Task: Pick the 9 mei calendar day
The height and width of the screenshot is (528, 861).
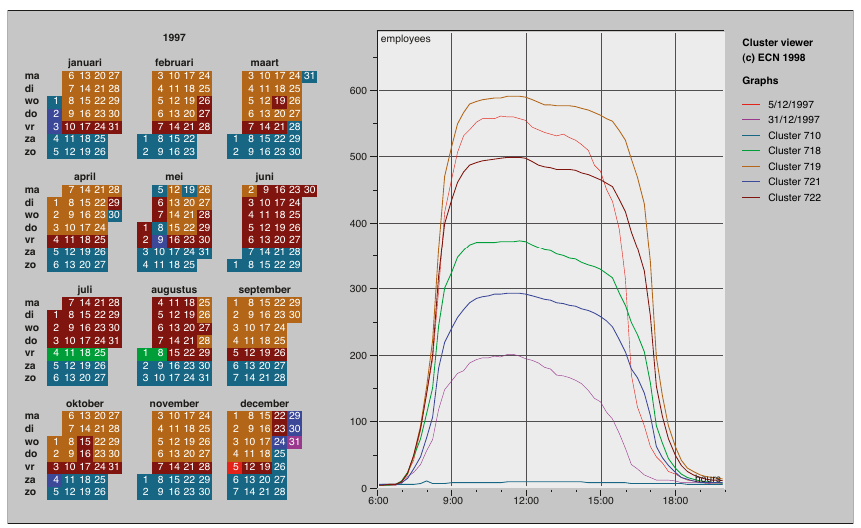Action: tap(159, 240)
